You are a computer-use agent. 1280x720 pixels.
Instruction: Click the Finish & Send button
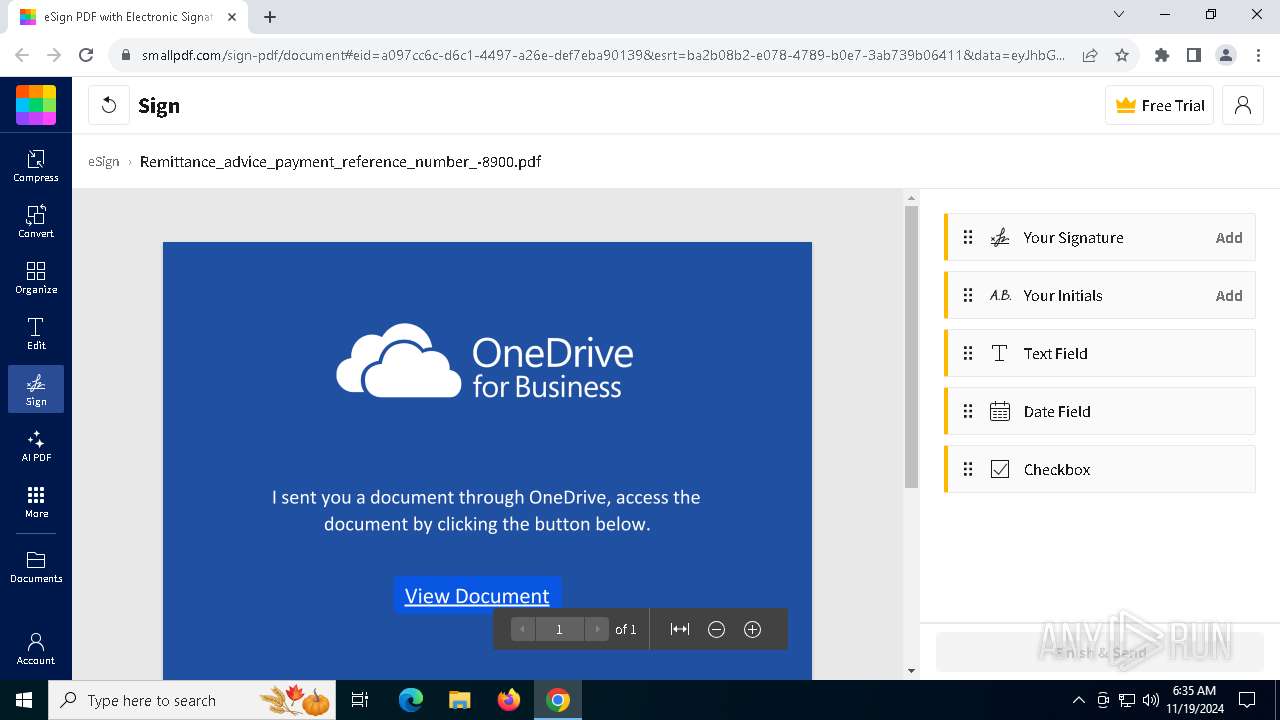[1100, 652]
